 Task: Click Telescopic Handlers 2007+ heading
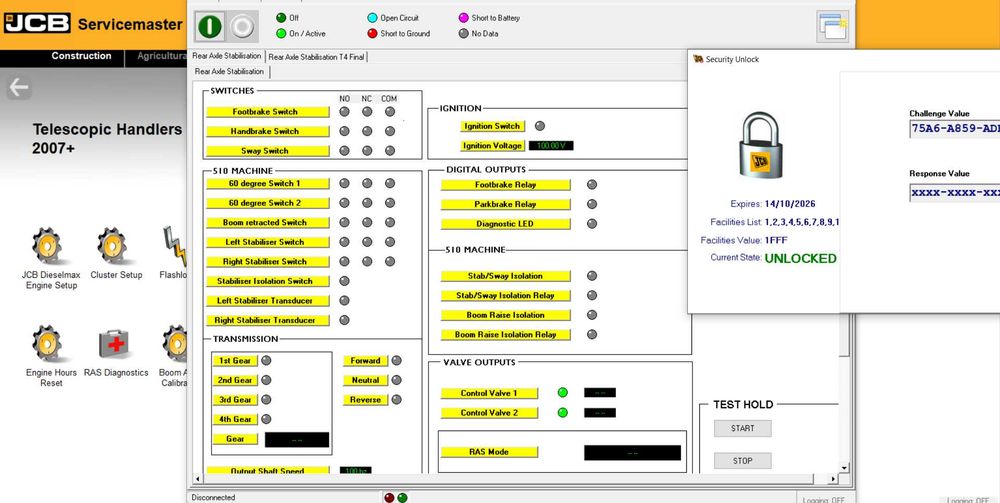pos(107,139)
